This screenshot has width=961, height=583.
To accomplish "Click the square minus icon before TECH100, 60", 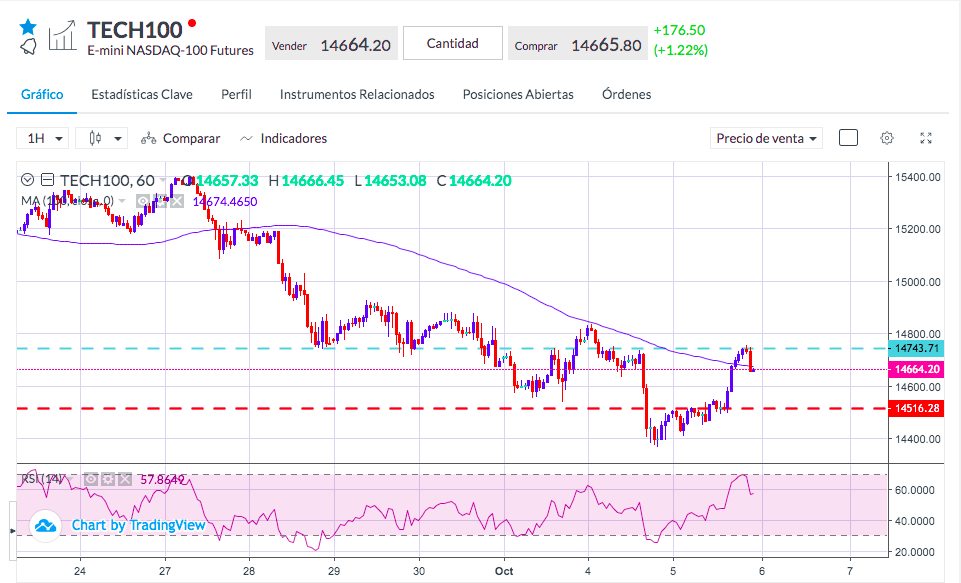I will [x=47, y=180].
